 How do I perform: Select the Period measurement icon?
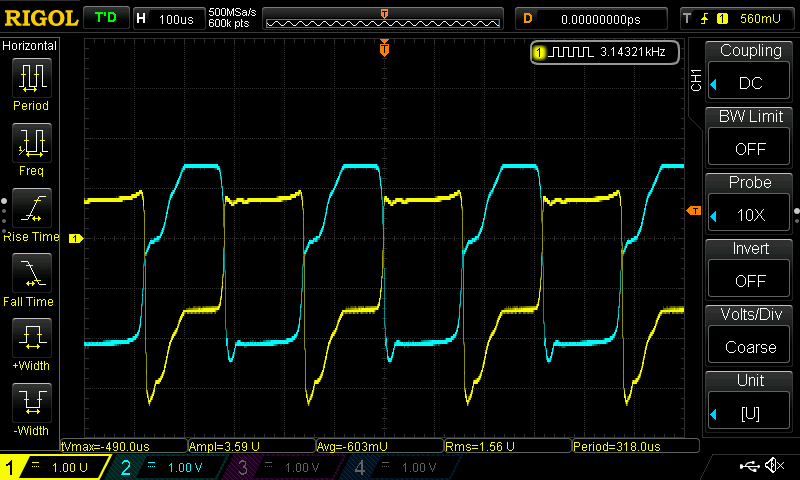[x=31, y=79]
